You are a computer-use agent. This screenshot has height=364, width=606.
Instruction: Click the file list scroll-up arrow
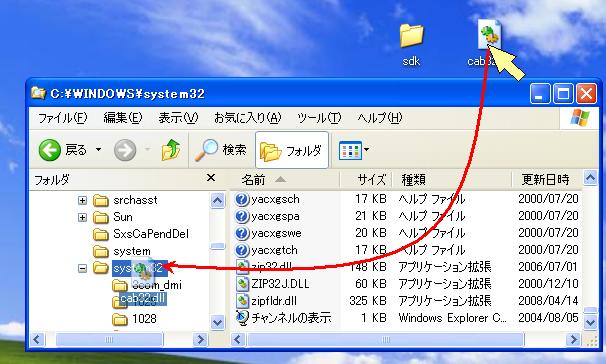(x=590, y=178)
